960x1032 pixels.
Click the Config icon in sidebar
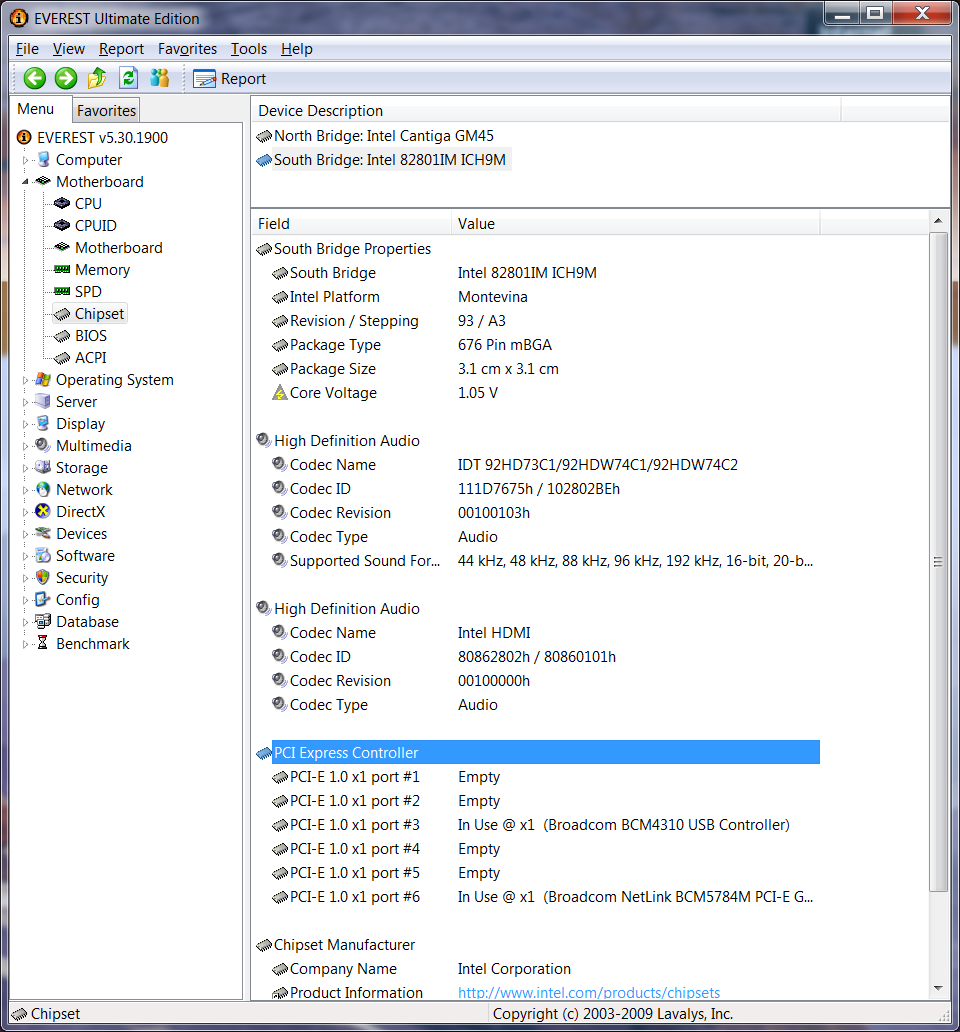pos(43,599)
